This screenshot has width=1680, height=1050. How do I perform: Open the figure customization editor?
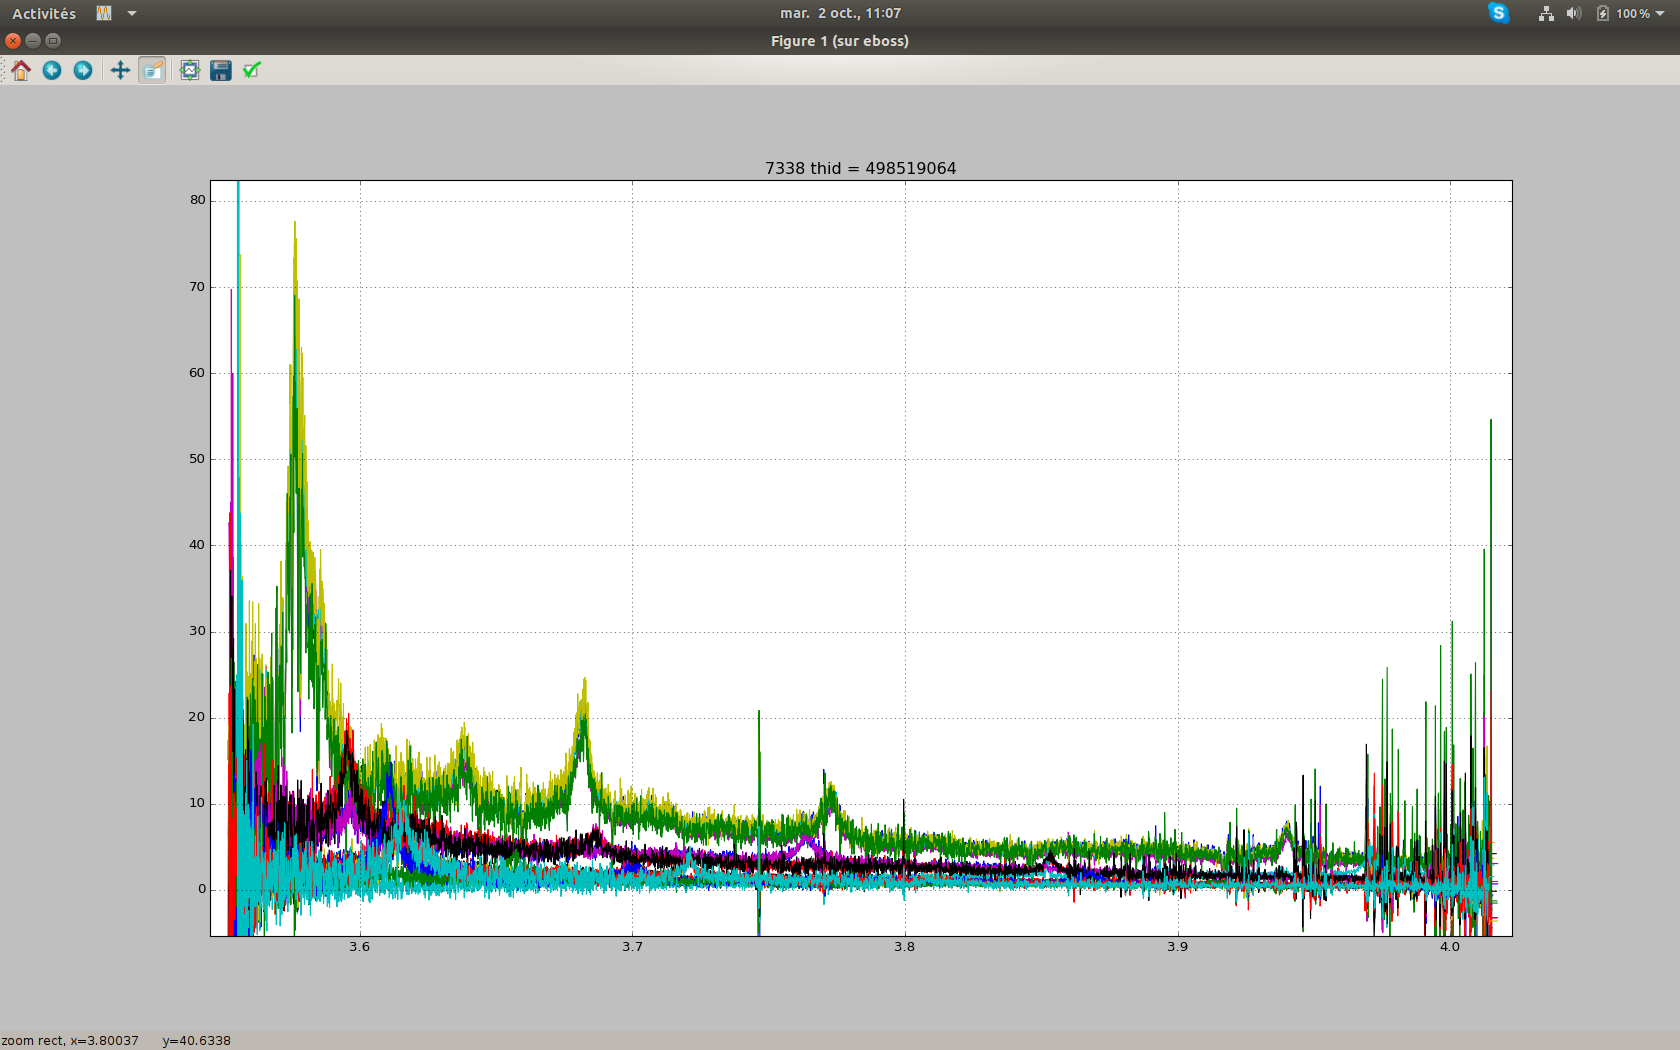(251, 70)
